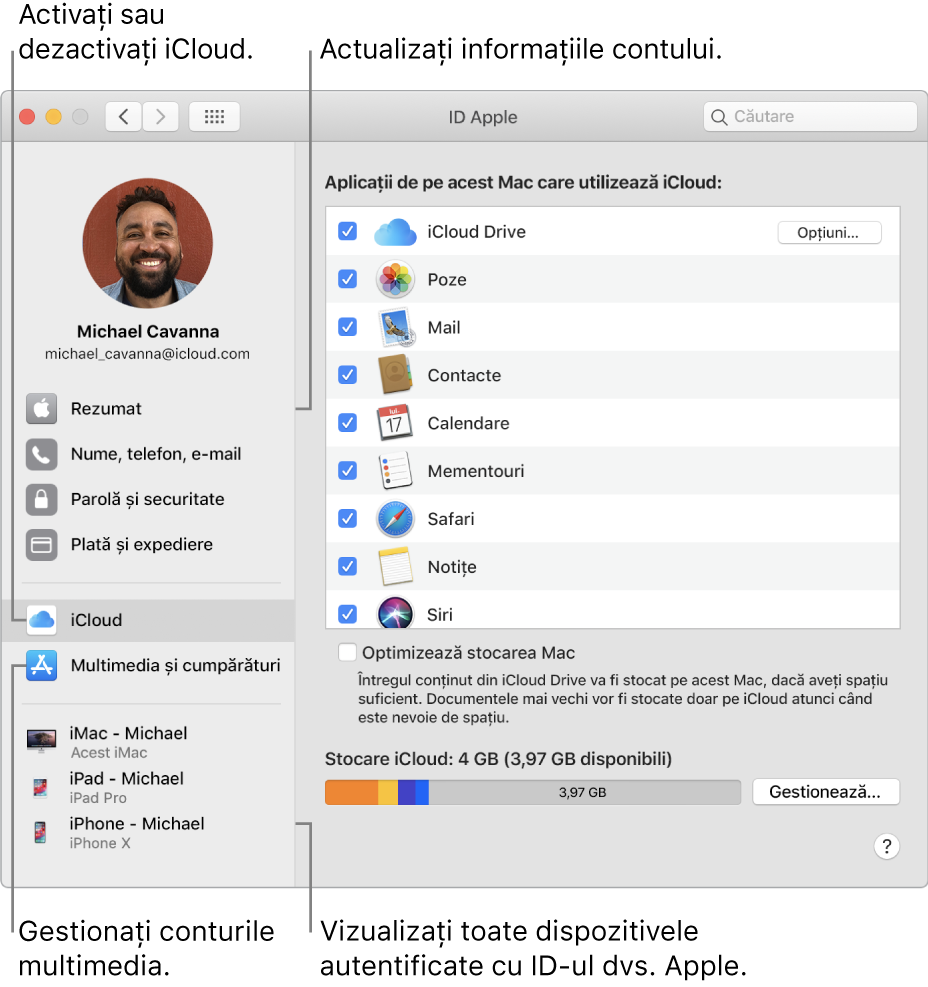Click the Poze (Photos) flower icon

click(x=395, y=279)
